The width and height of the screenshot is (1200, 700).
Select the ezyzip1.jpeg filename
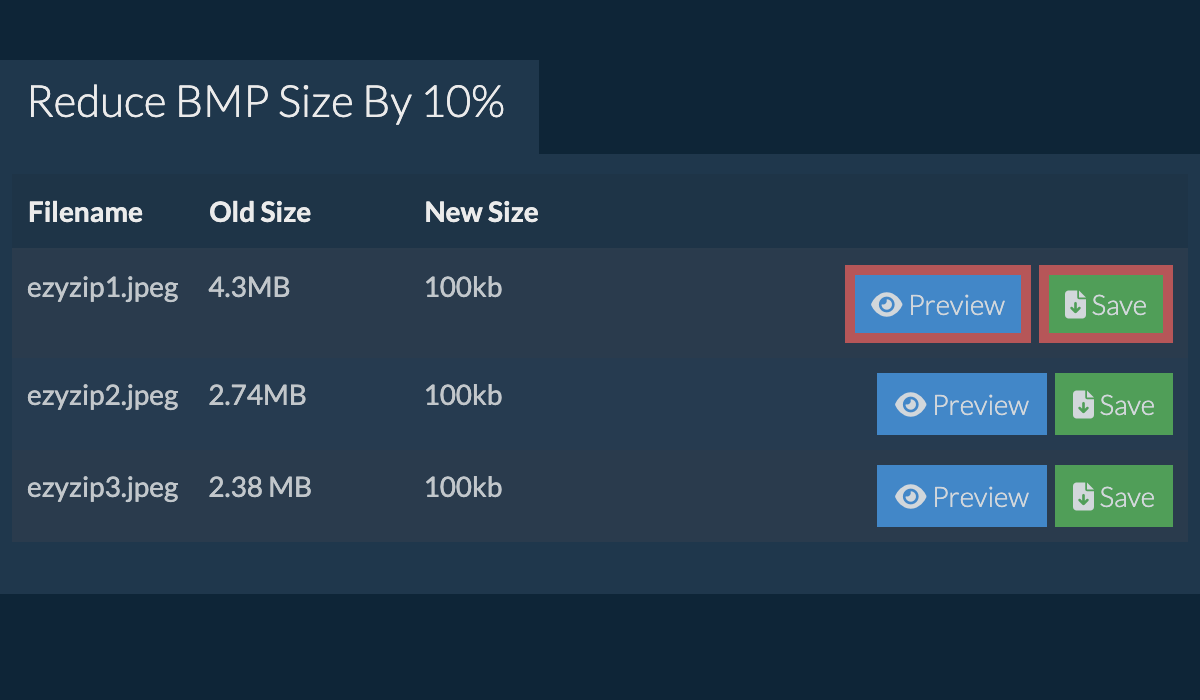103,289
